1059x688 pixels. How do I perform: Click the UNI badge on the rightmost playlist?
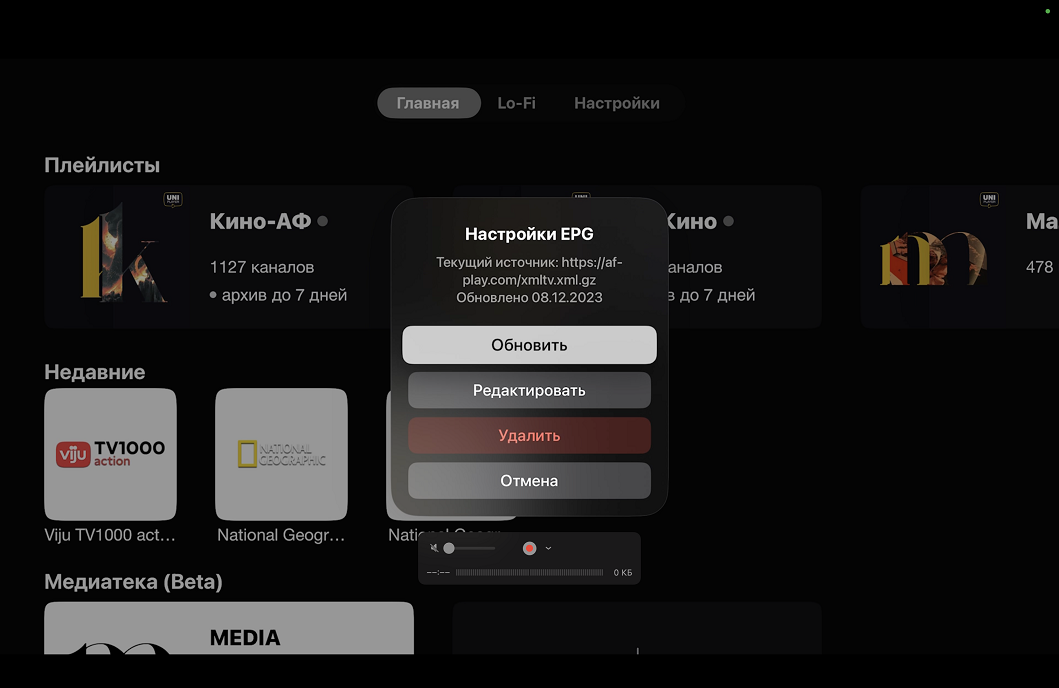(x=989, y=199)
